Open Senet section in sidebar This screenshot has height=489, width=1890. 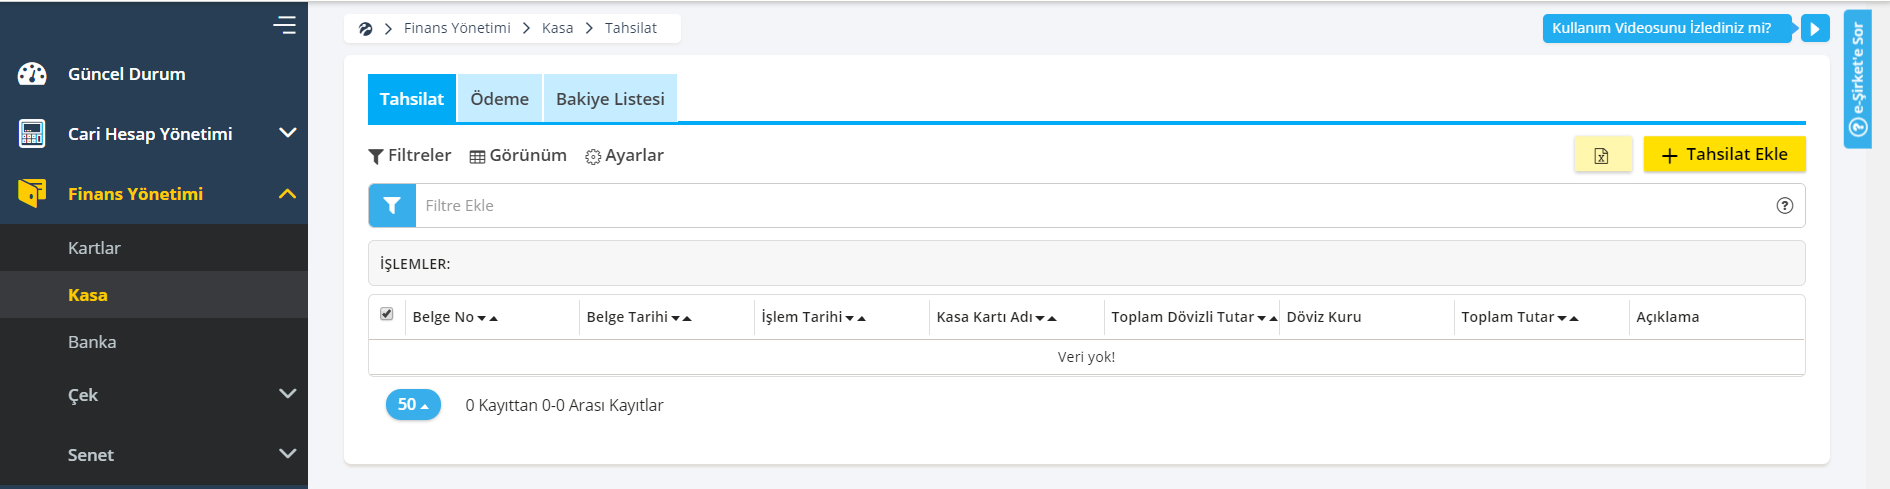[91, 455]
